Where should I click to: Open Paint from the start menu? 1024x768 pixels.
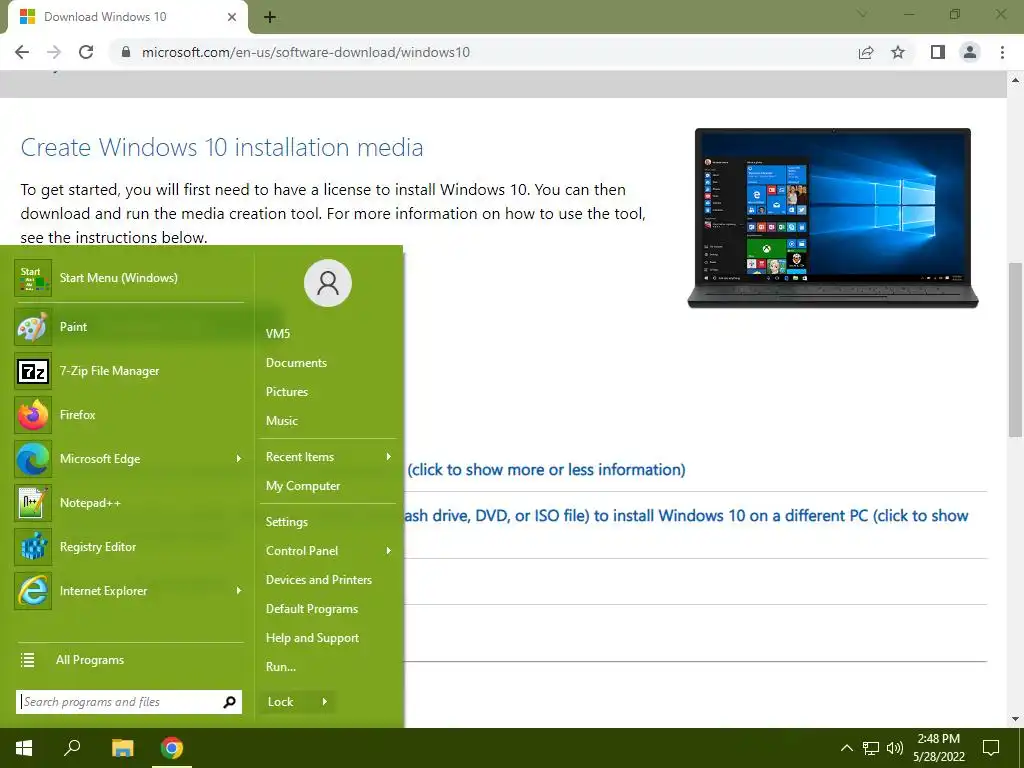[x=129, y=327]
